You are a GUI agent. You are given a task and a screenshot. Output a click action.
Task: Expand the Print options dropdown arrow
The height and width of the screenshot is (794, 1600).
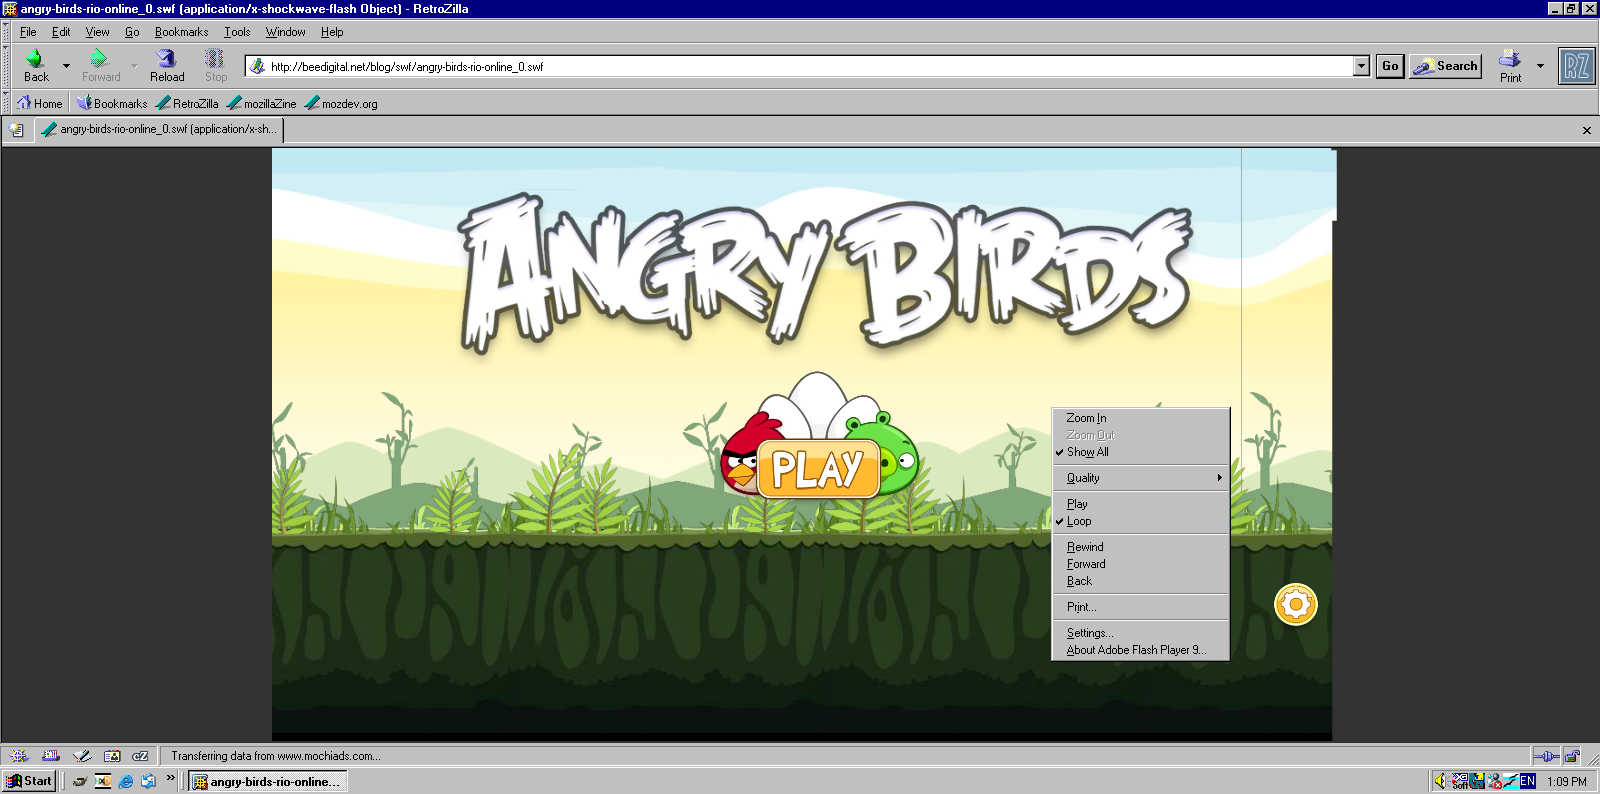[1540, 66]
